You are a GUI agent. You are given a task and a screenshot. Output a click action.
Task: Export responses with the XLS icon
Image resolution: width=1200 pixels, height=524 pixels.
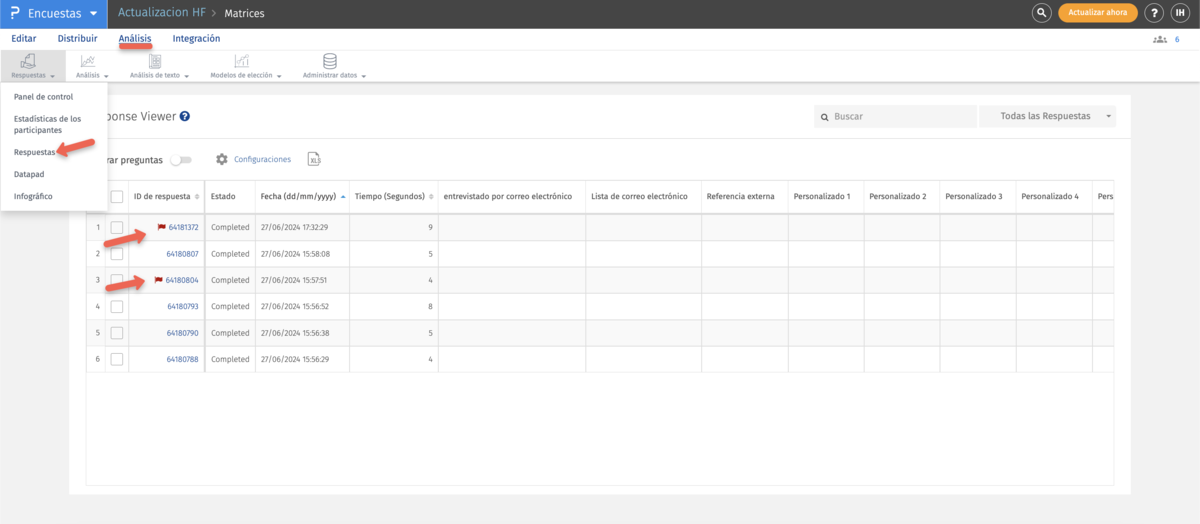click(x=313, y=159)
